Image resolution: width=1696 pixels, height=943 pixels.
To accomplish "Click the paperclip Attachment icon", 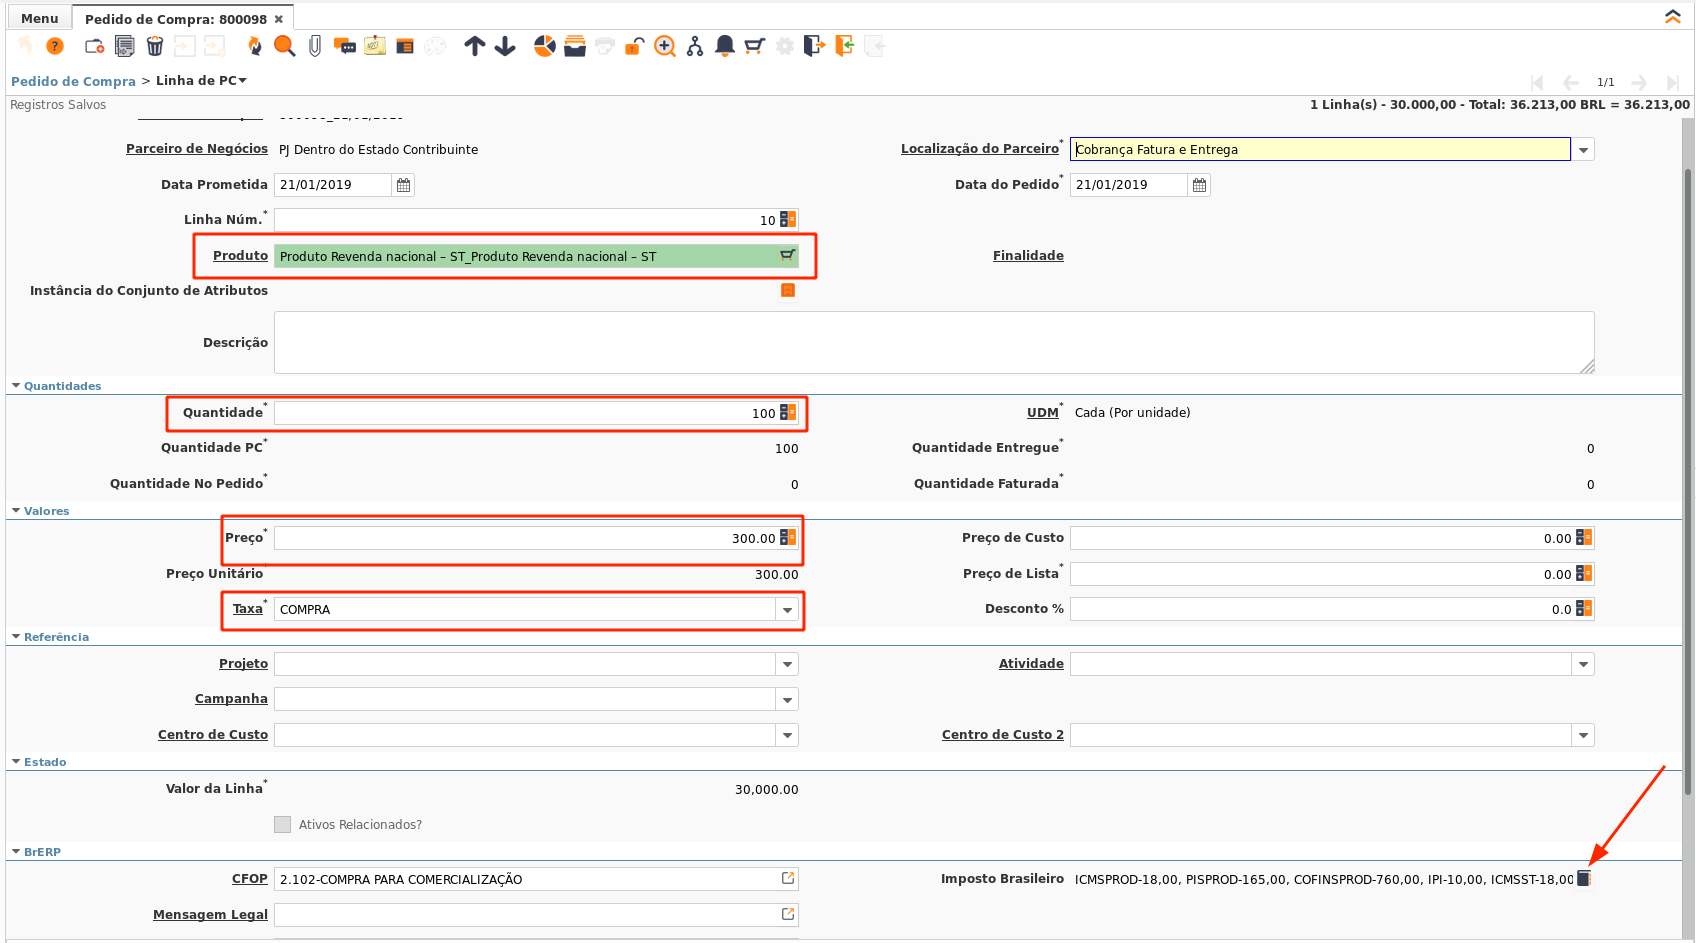I will 315,46.
